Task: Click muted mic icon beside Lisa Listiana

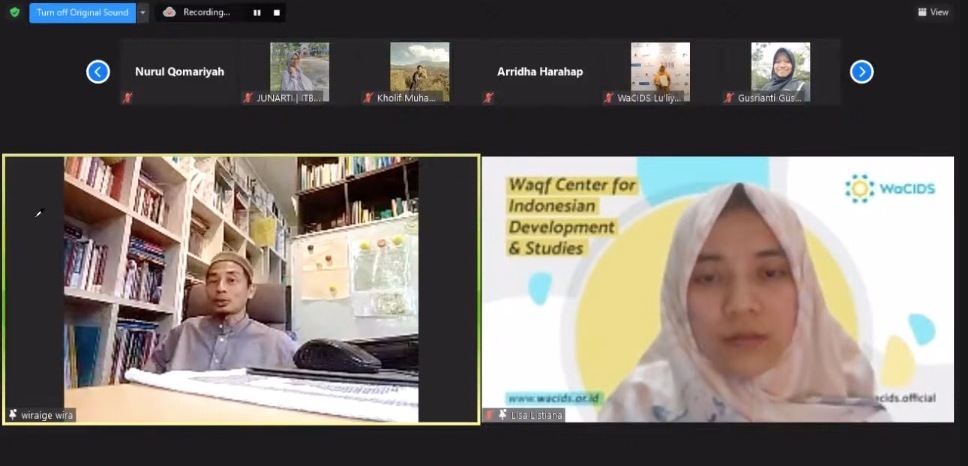Action: coord(490,415)
